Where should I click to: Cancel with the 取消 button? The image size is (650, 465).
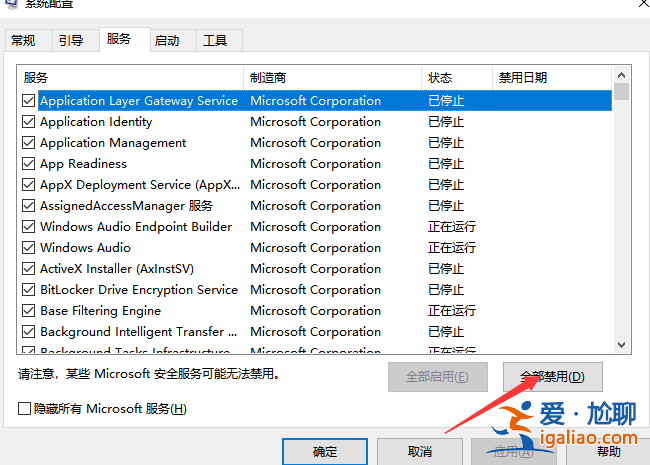pos(420,451)
